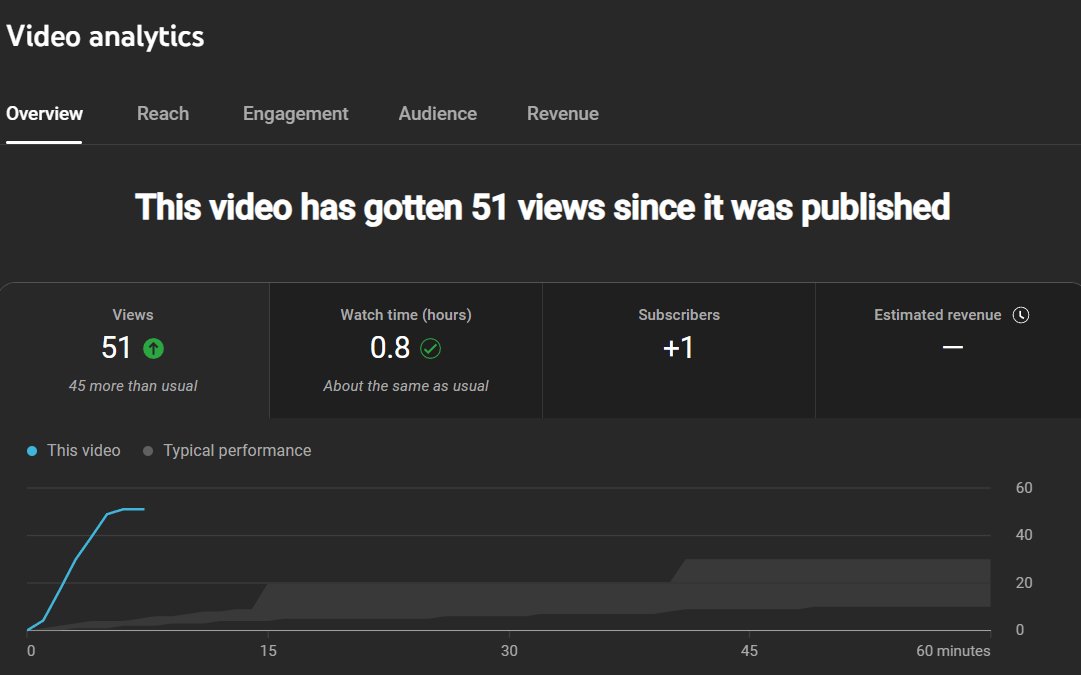Select the Views metric card
This screenshot has width=1081, height=675.
(x=134, y=350)
